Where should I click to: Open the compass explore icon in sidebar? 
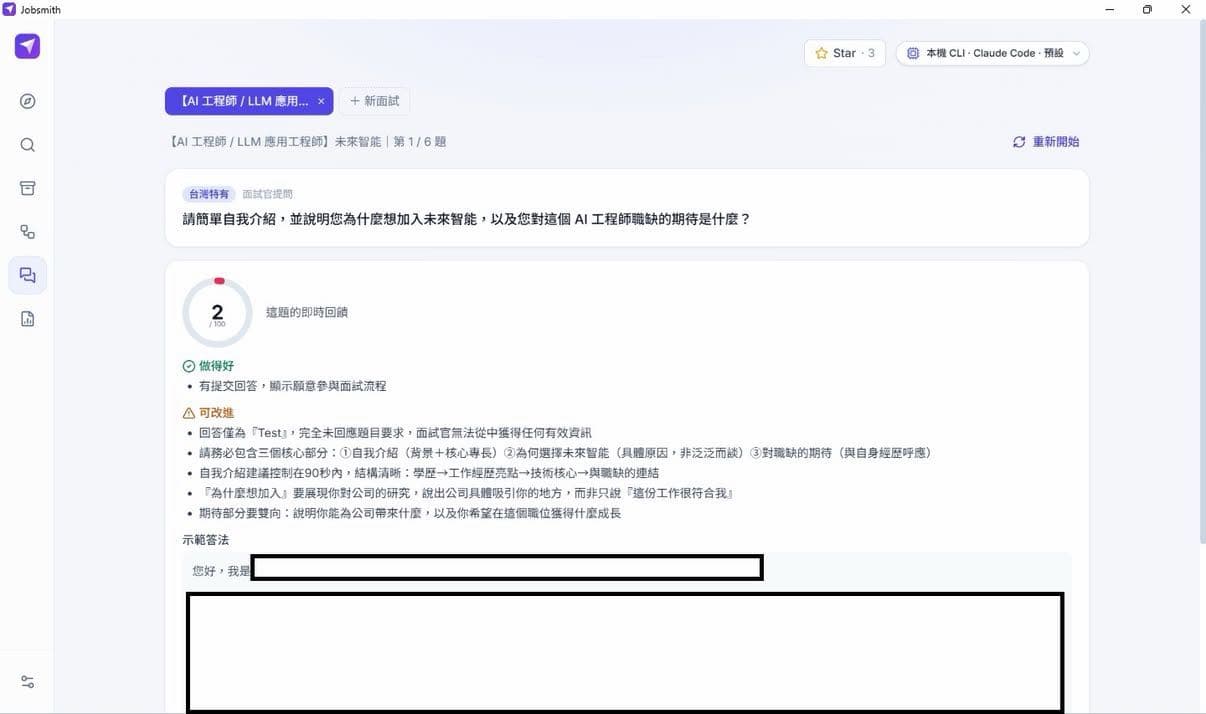[28, 101]
